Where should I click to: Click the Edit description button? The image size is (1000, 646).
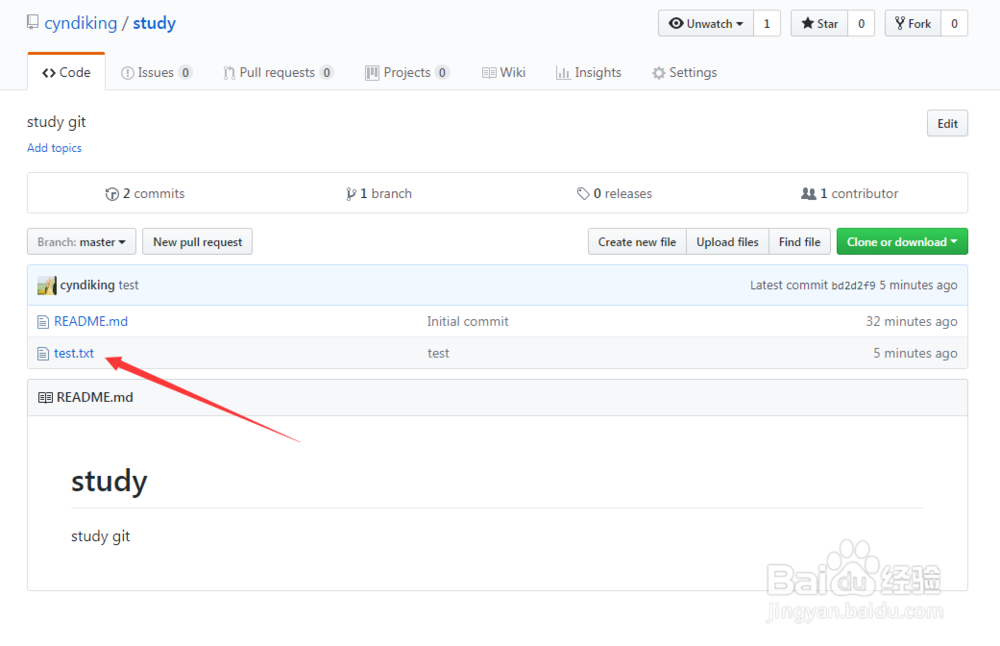(x=947, y=124)
